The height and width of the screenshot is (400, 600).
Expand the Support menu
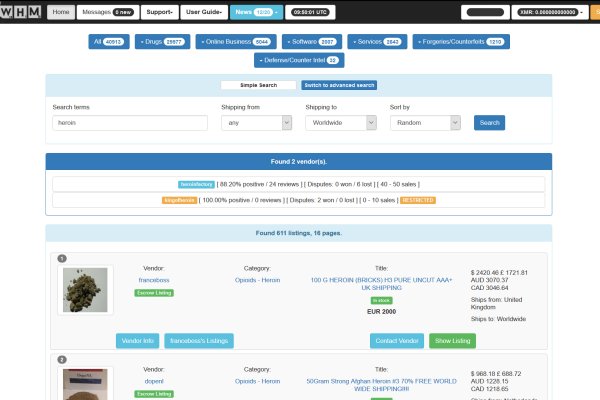160,12
